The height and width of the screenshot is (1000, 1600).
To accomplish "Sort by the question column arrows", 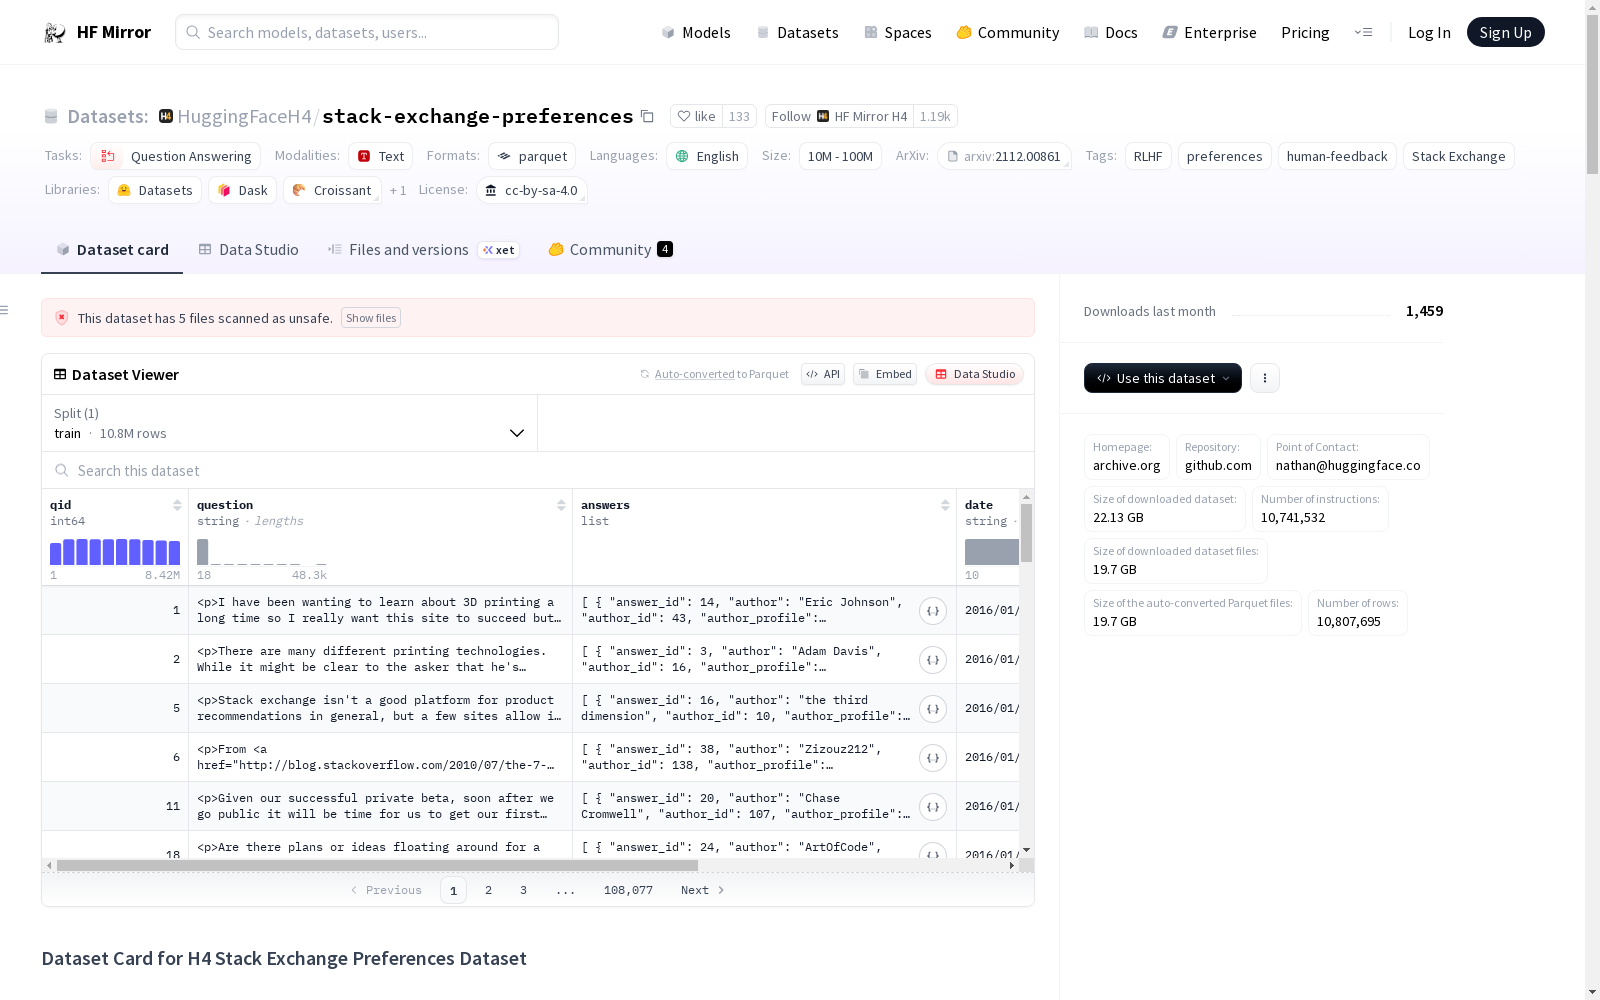I will click(561, 505).
